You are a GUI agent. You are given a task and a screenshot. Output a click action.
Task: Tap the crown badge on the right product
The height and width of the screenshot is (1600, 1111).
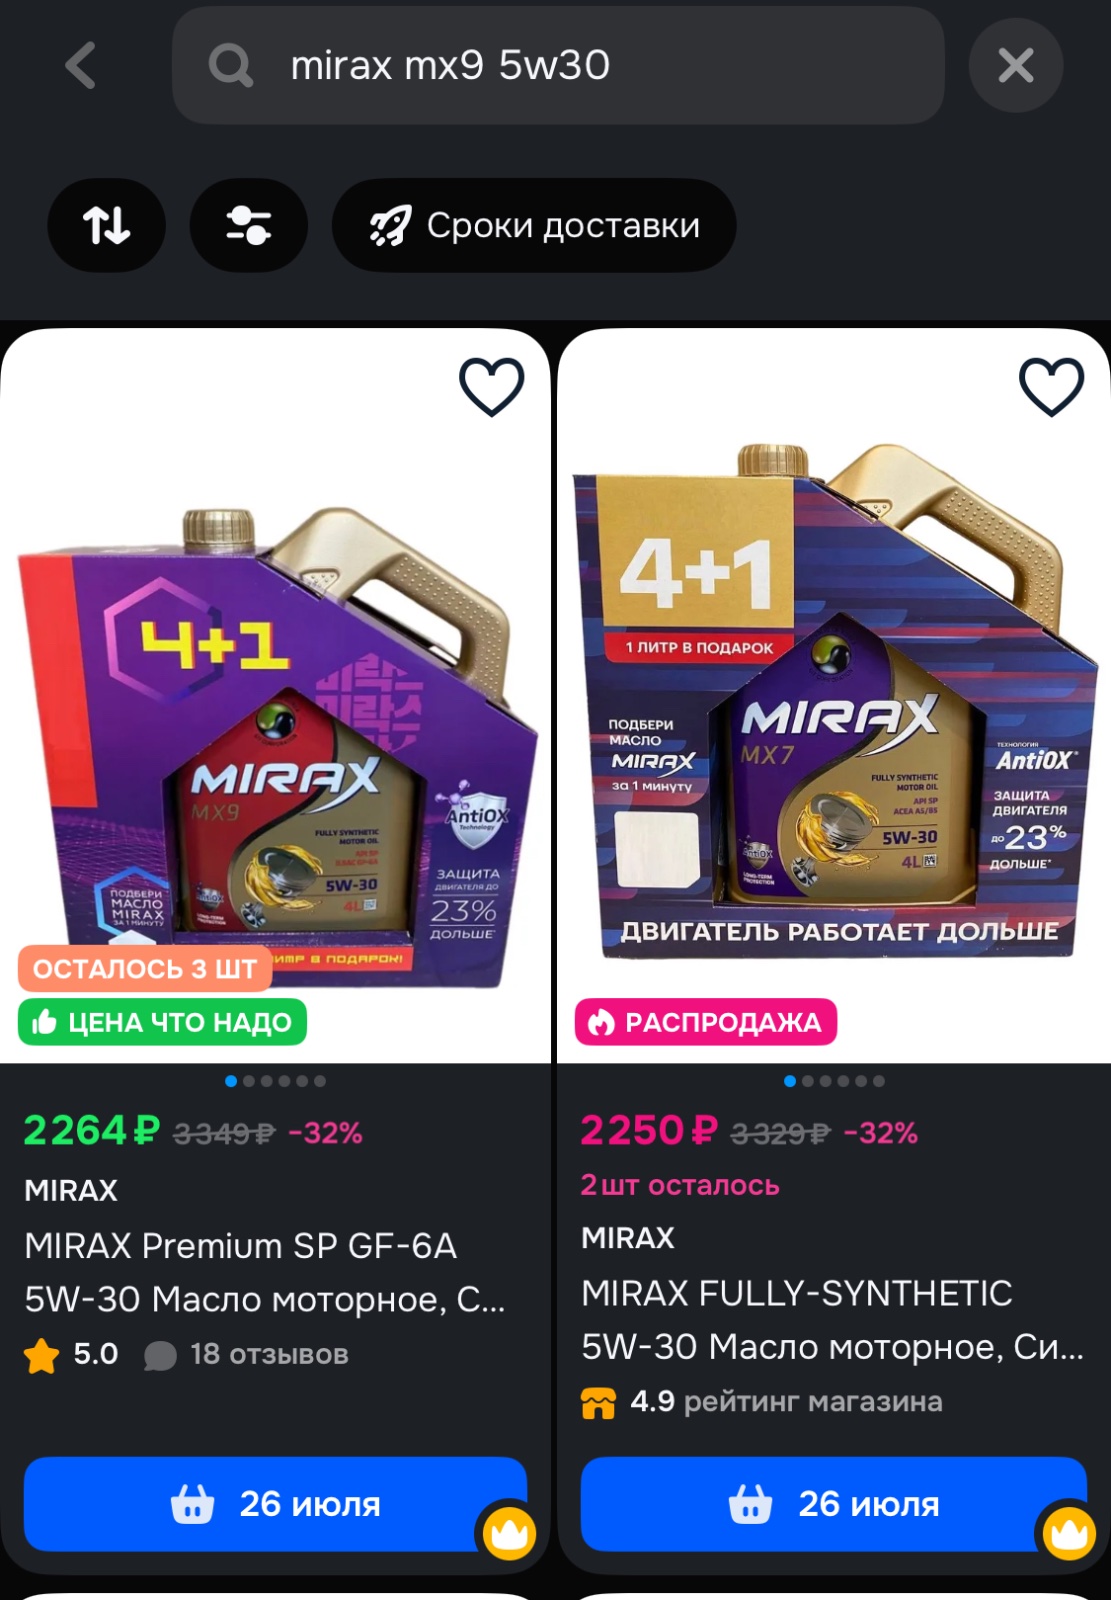coord(1069,1531)
